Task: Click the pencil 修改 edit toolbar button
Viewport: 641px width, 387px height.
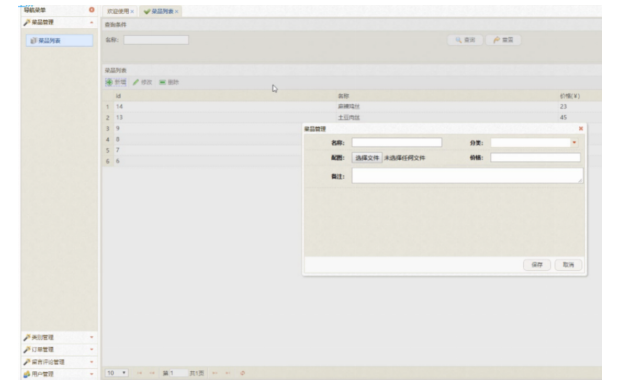Action: 142,82
